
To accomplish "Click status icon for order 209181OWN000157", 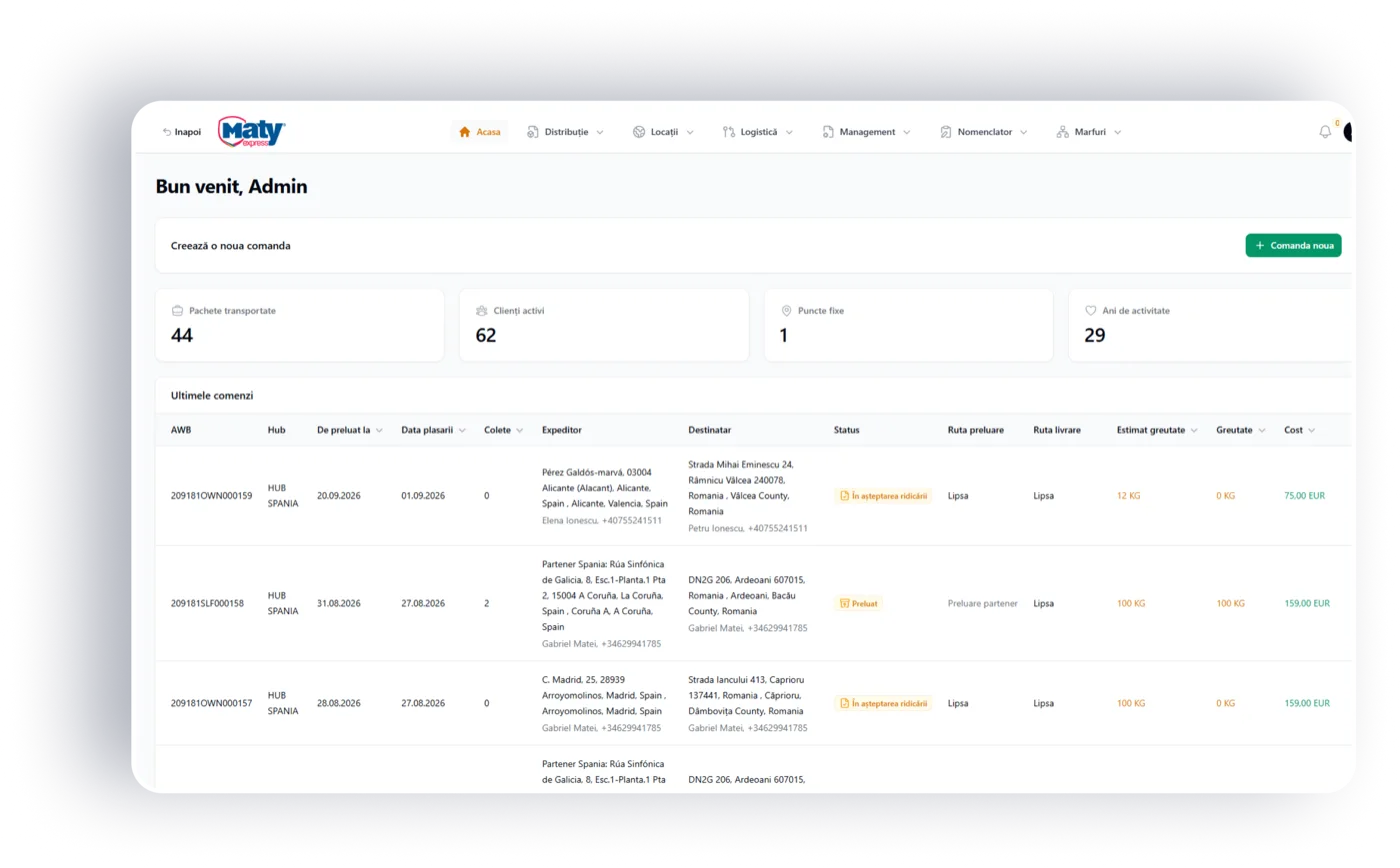I will 845,703.
